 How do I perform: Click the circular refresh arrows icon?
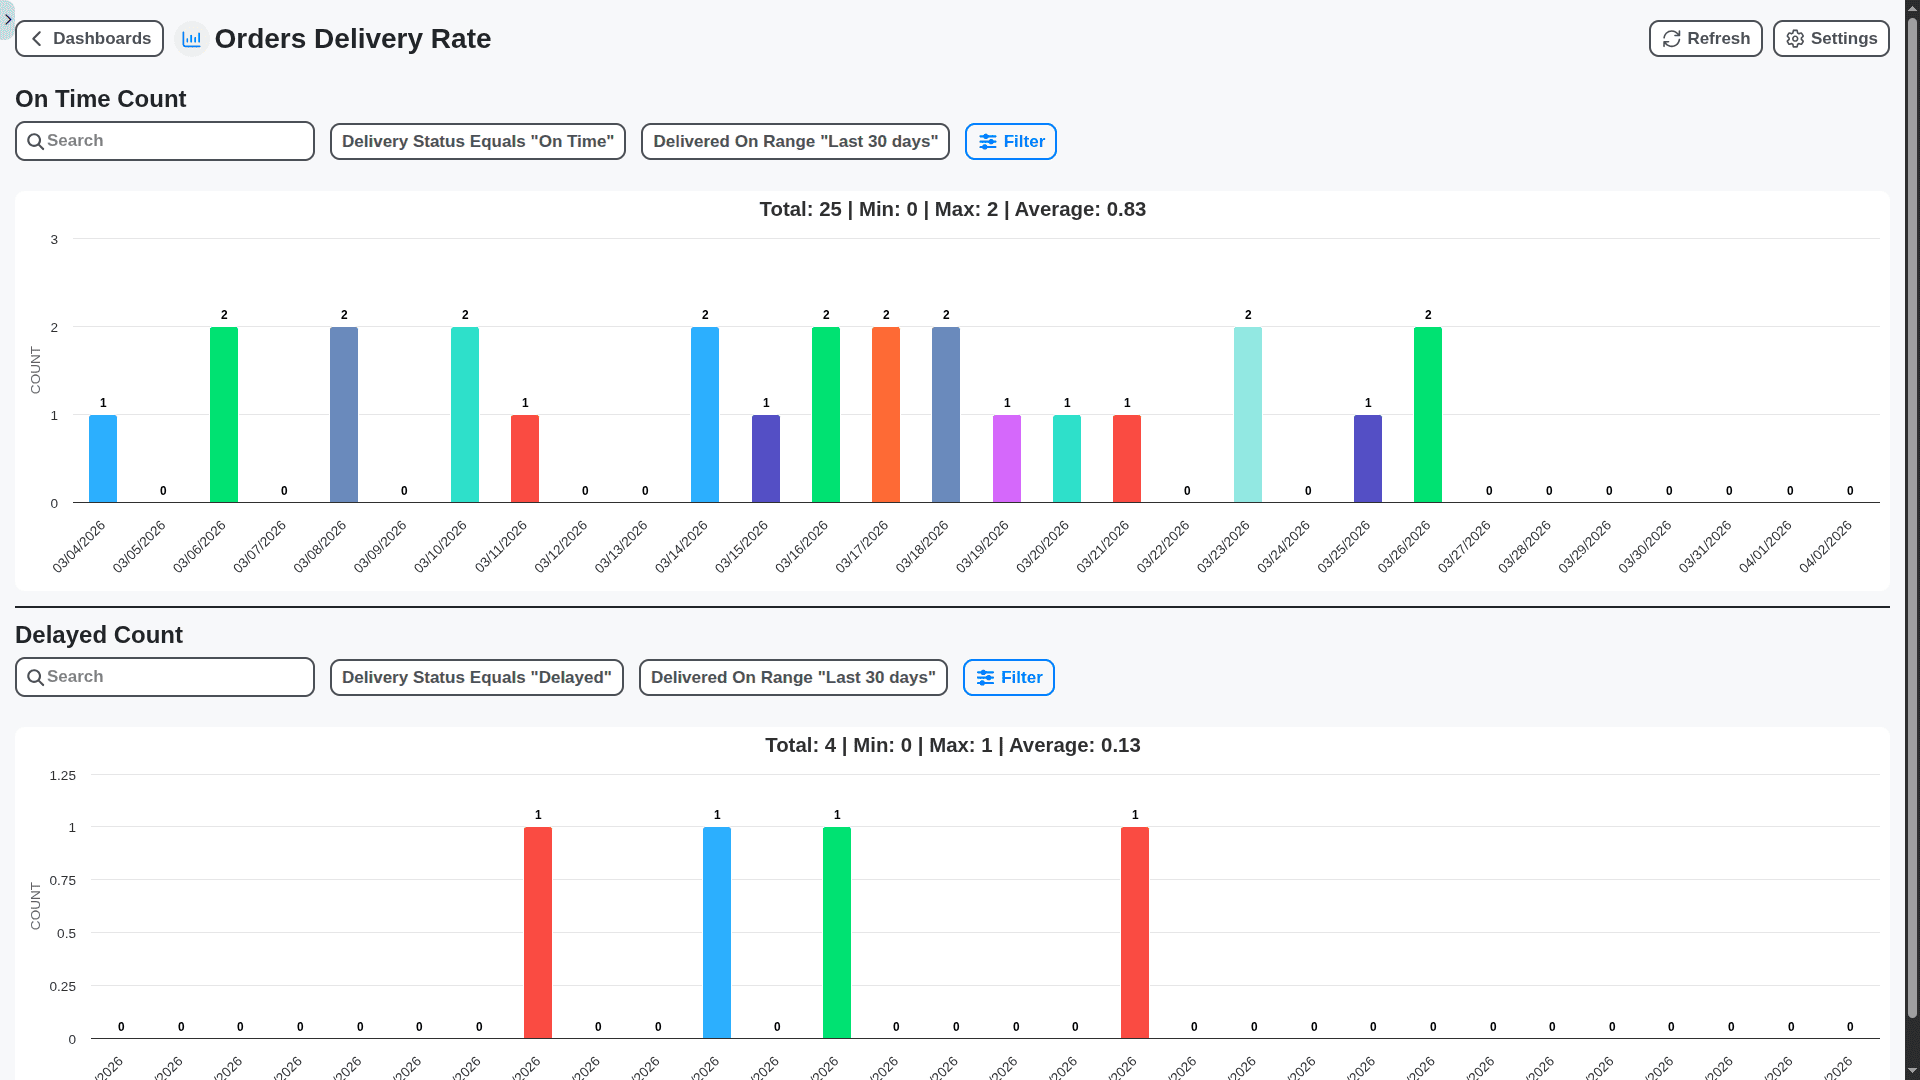click(x=1671, y=38)
